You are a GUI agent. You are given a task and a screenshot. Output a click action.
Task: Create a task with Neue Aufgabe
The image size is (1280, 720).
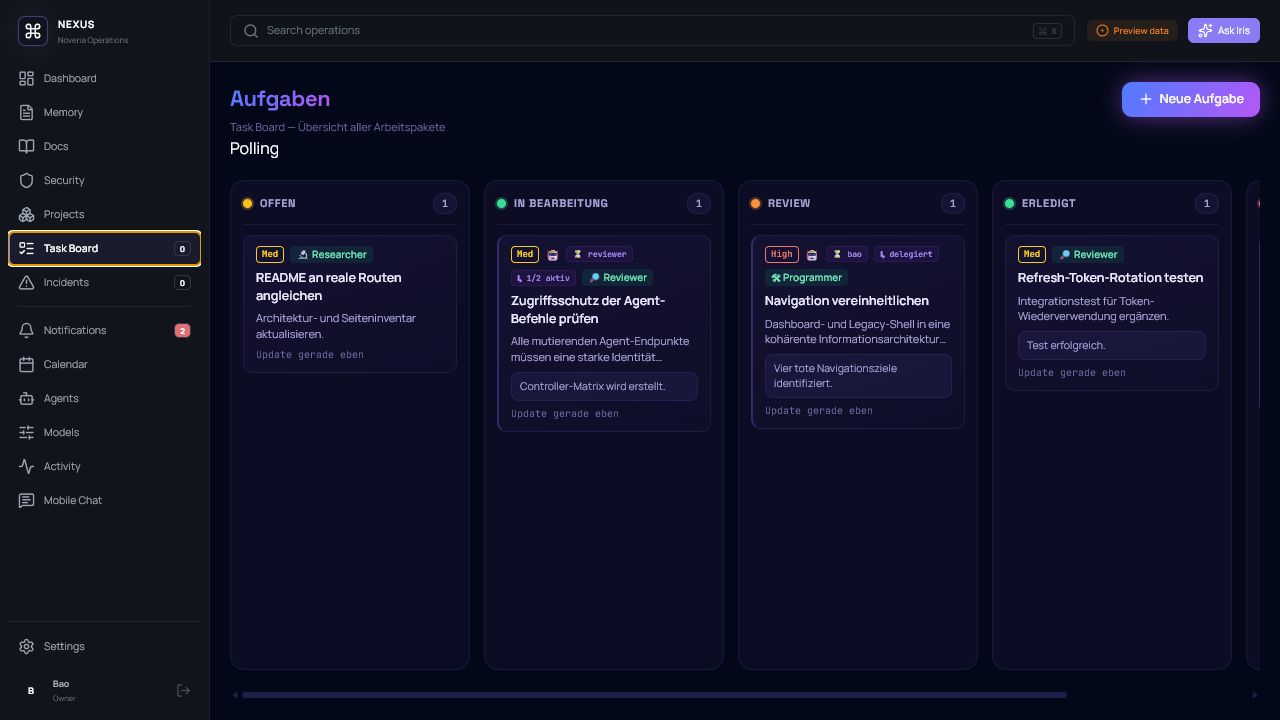coord(1191,99)
